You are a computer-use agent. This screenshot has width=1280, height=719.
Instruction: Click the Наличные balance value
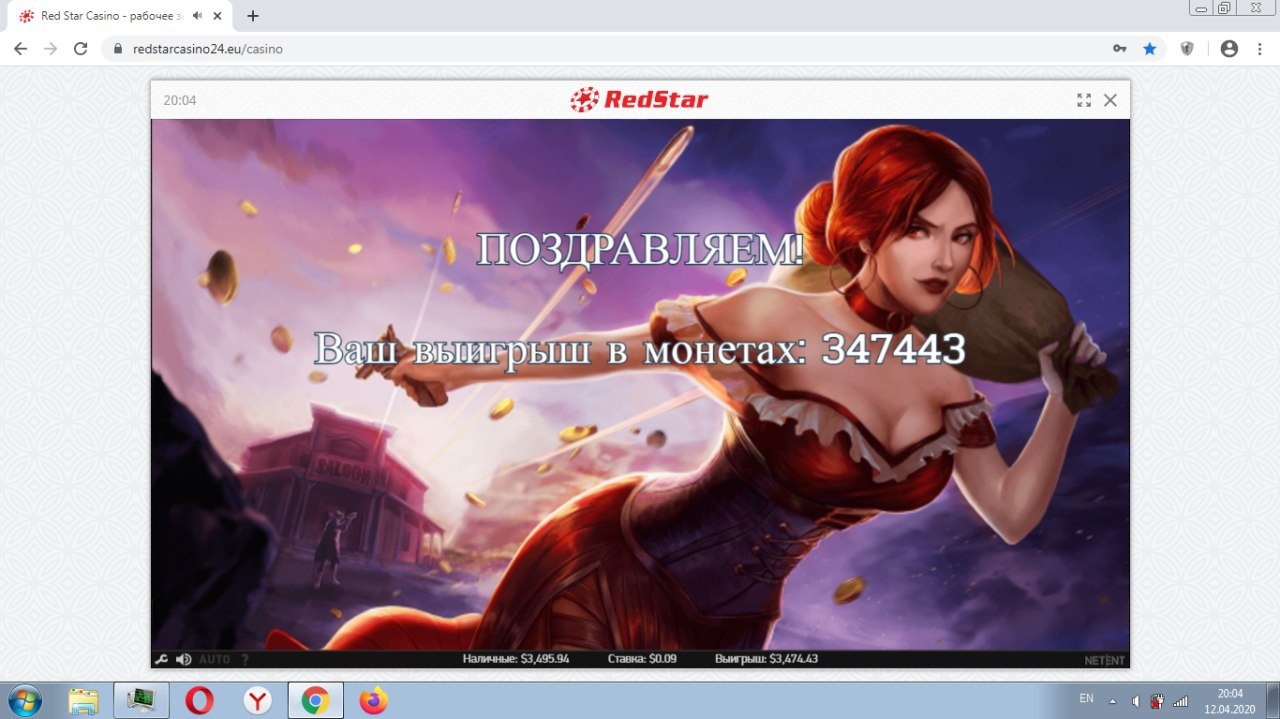click(x=516, y=659)
